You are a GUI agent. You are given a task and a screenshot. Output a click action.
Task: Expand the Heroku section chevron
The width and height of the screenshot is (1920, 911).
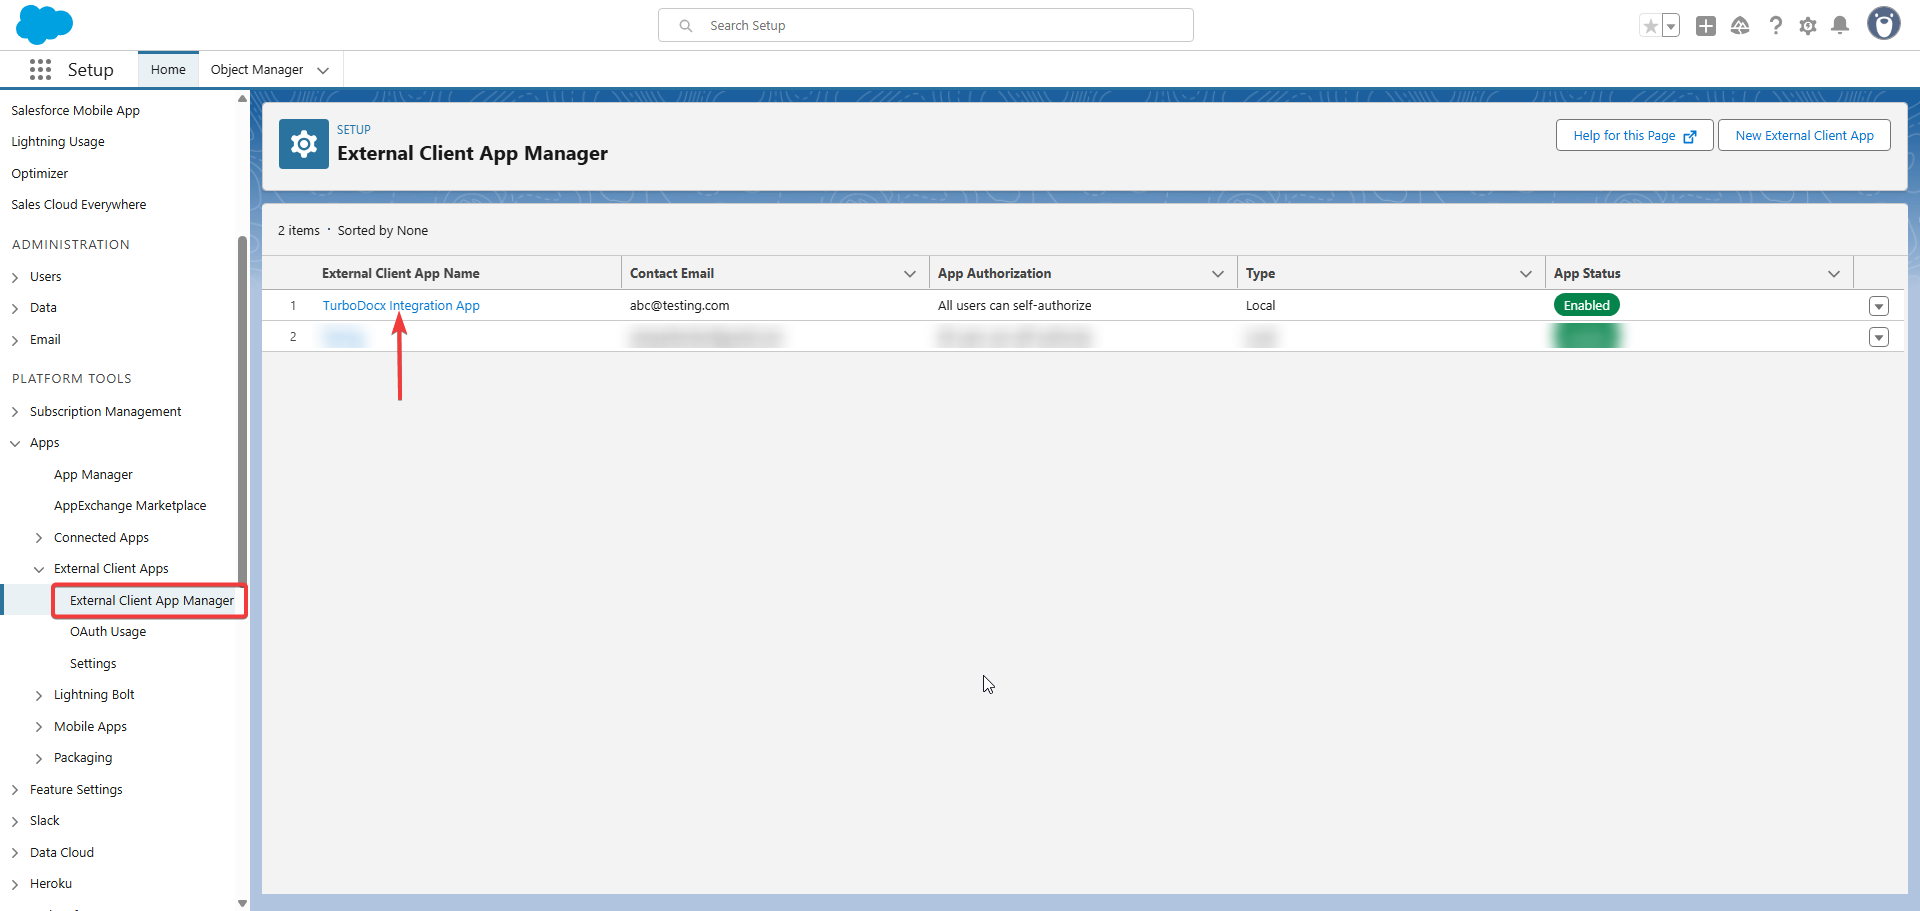[x=15, y=884]
